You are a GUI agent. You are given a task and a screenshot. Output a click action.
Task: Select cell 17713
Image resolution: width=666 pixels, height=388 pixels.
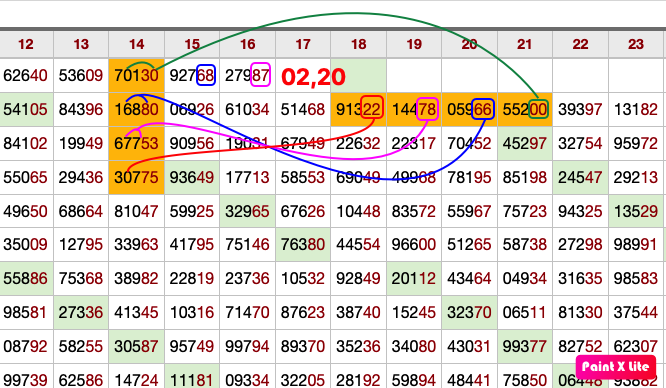pos(248,178)
